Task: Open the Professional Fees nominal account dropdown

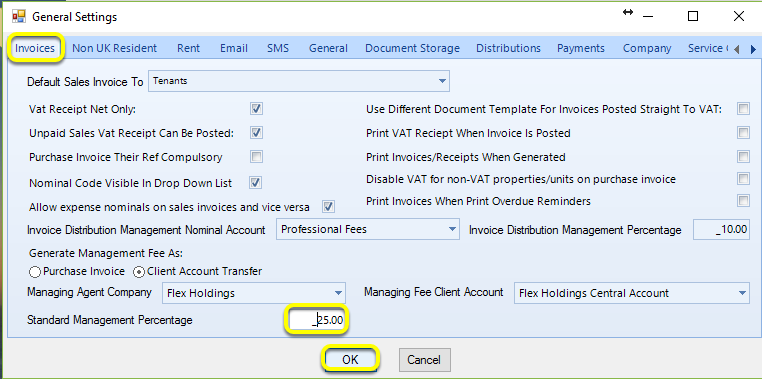Action: pos(367,229)
